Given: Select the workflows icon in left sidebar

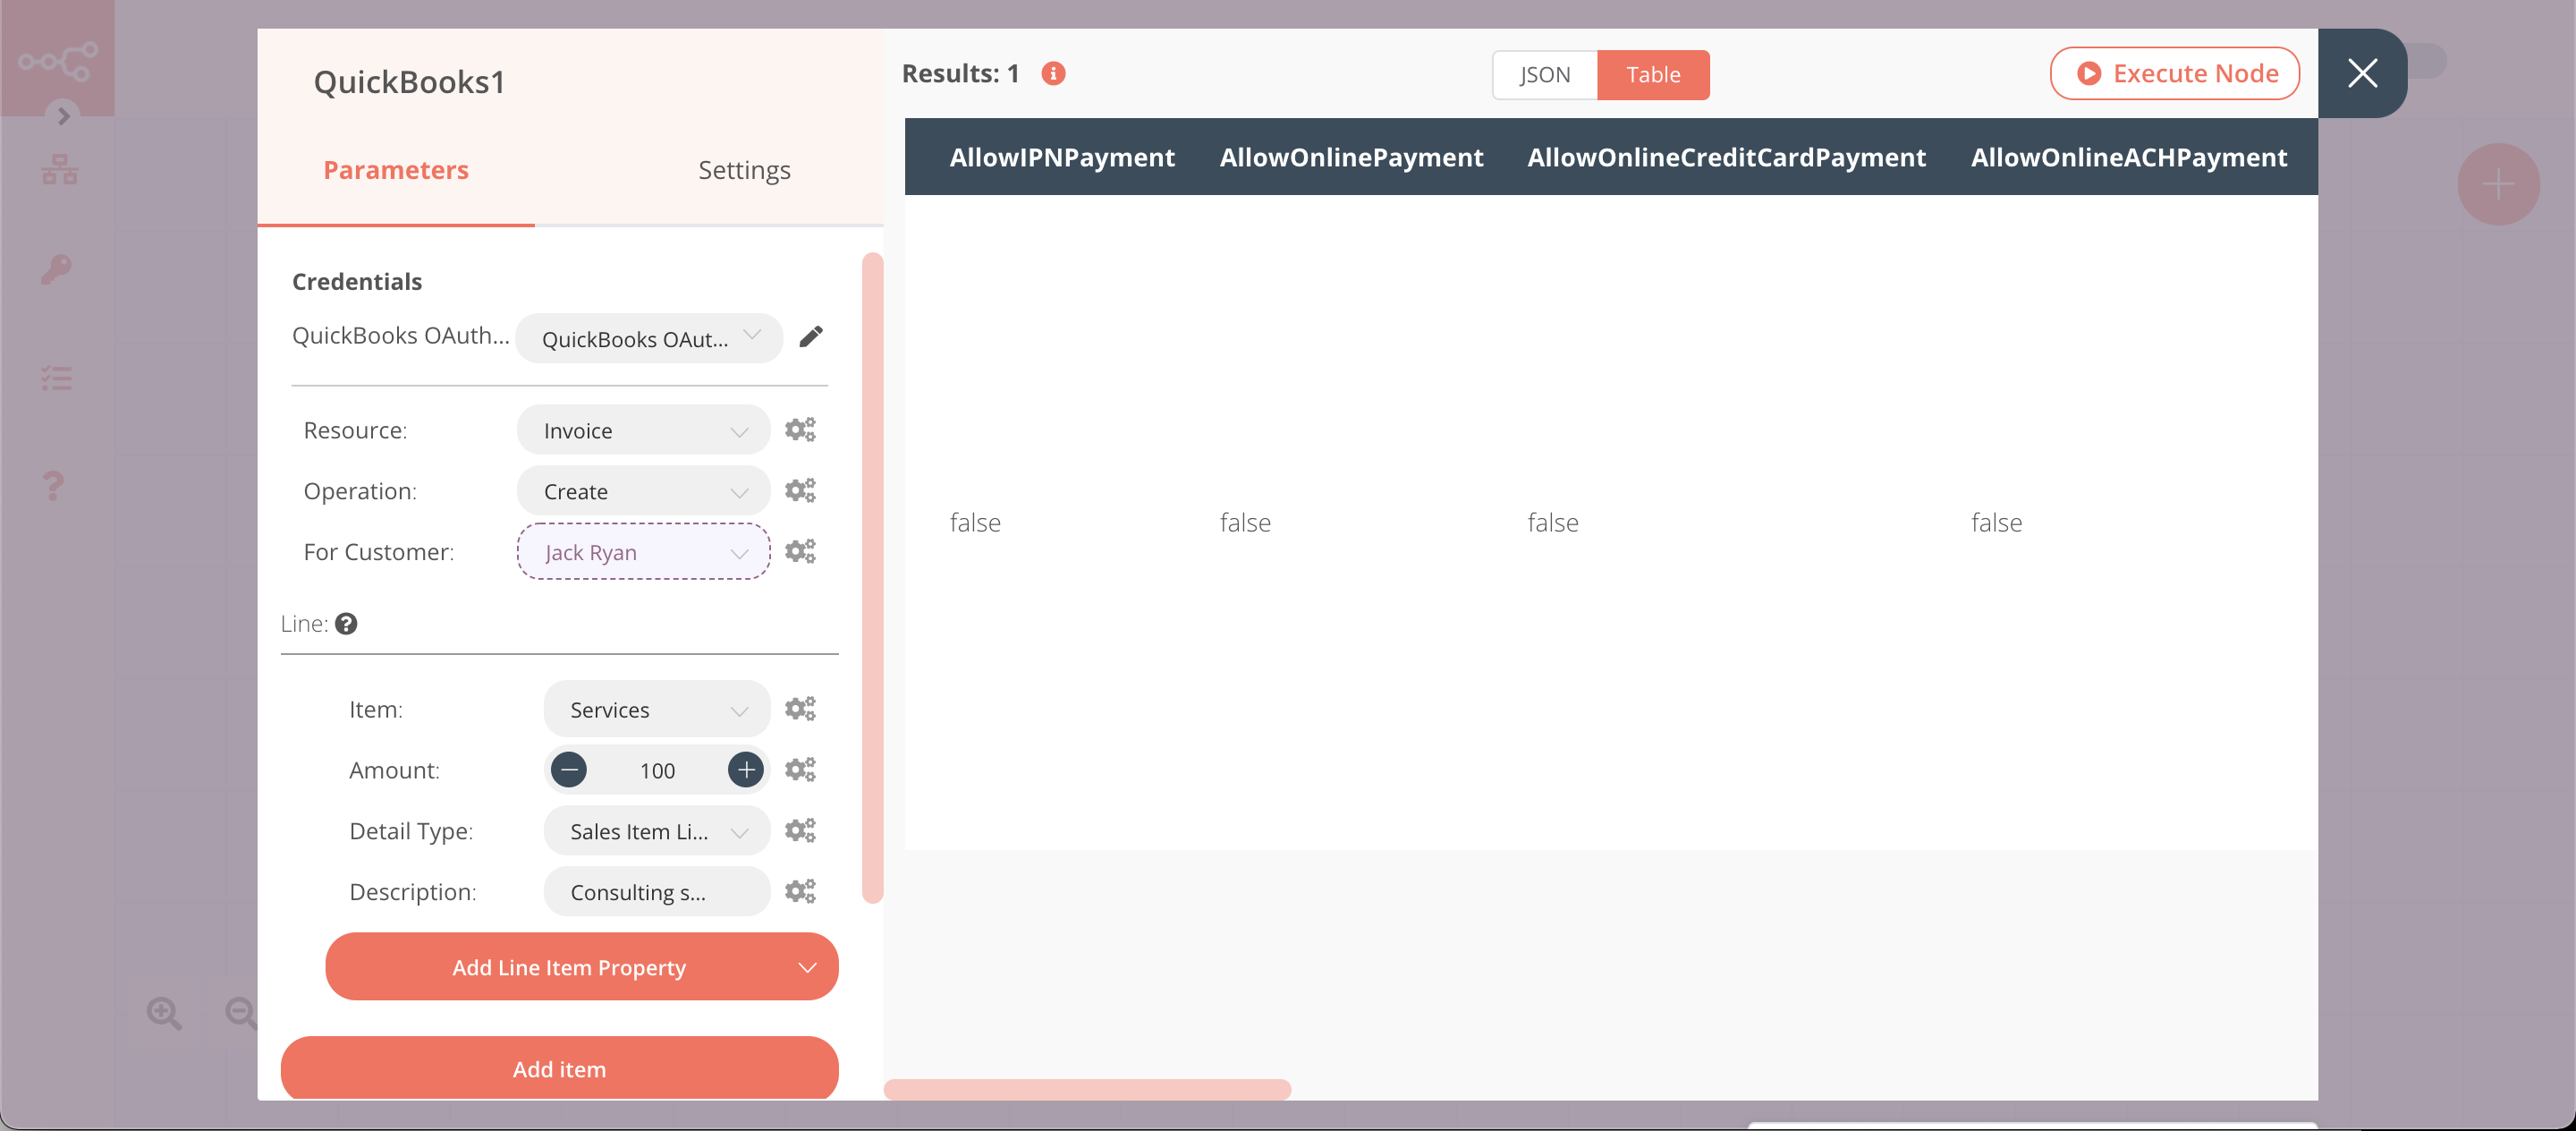Looking at the screenshot, I should [59, 169].
